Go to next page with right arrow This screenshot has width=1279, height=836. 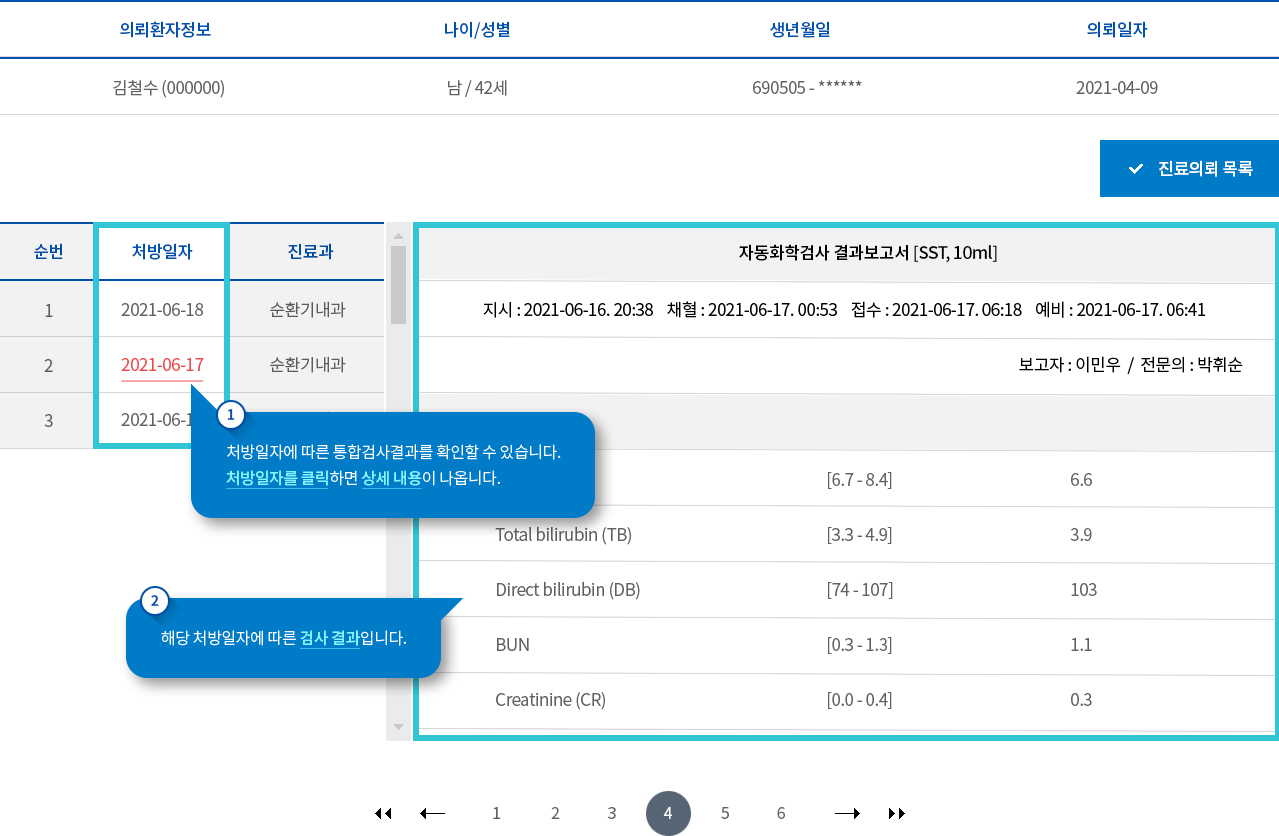point(847,813)
